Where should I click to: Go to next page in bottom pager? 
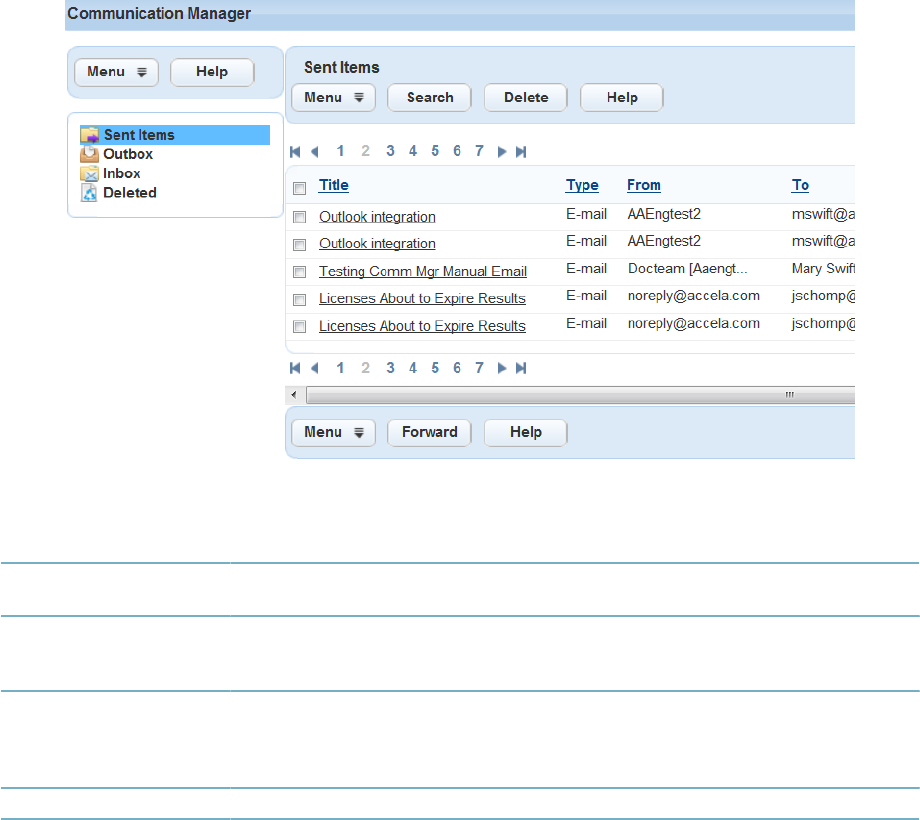[x=502, y=368]
